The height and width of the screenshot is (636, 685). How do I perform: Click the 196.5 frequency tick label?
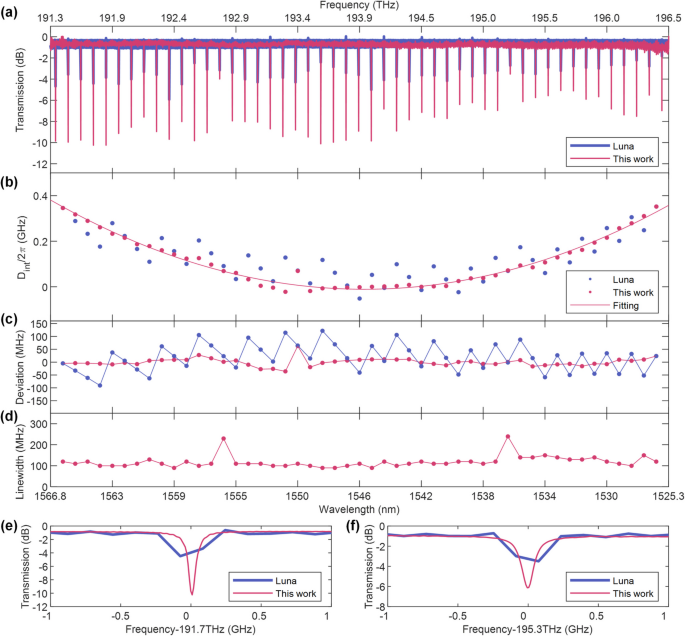point(662,19)
